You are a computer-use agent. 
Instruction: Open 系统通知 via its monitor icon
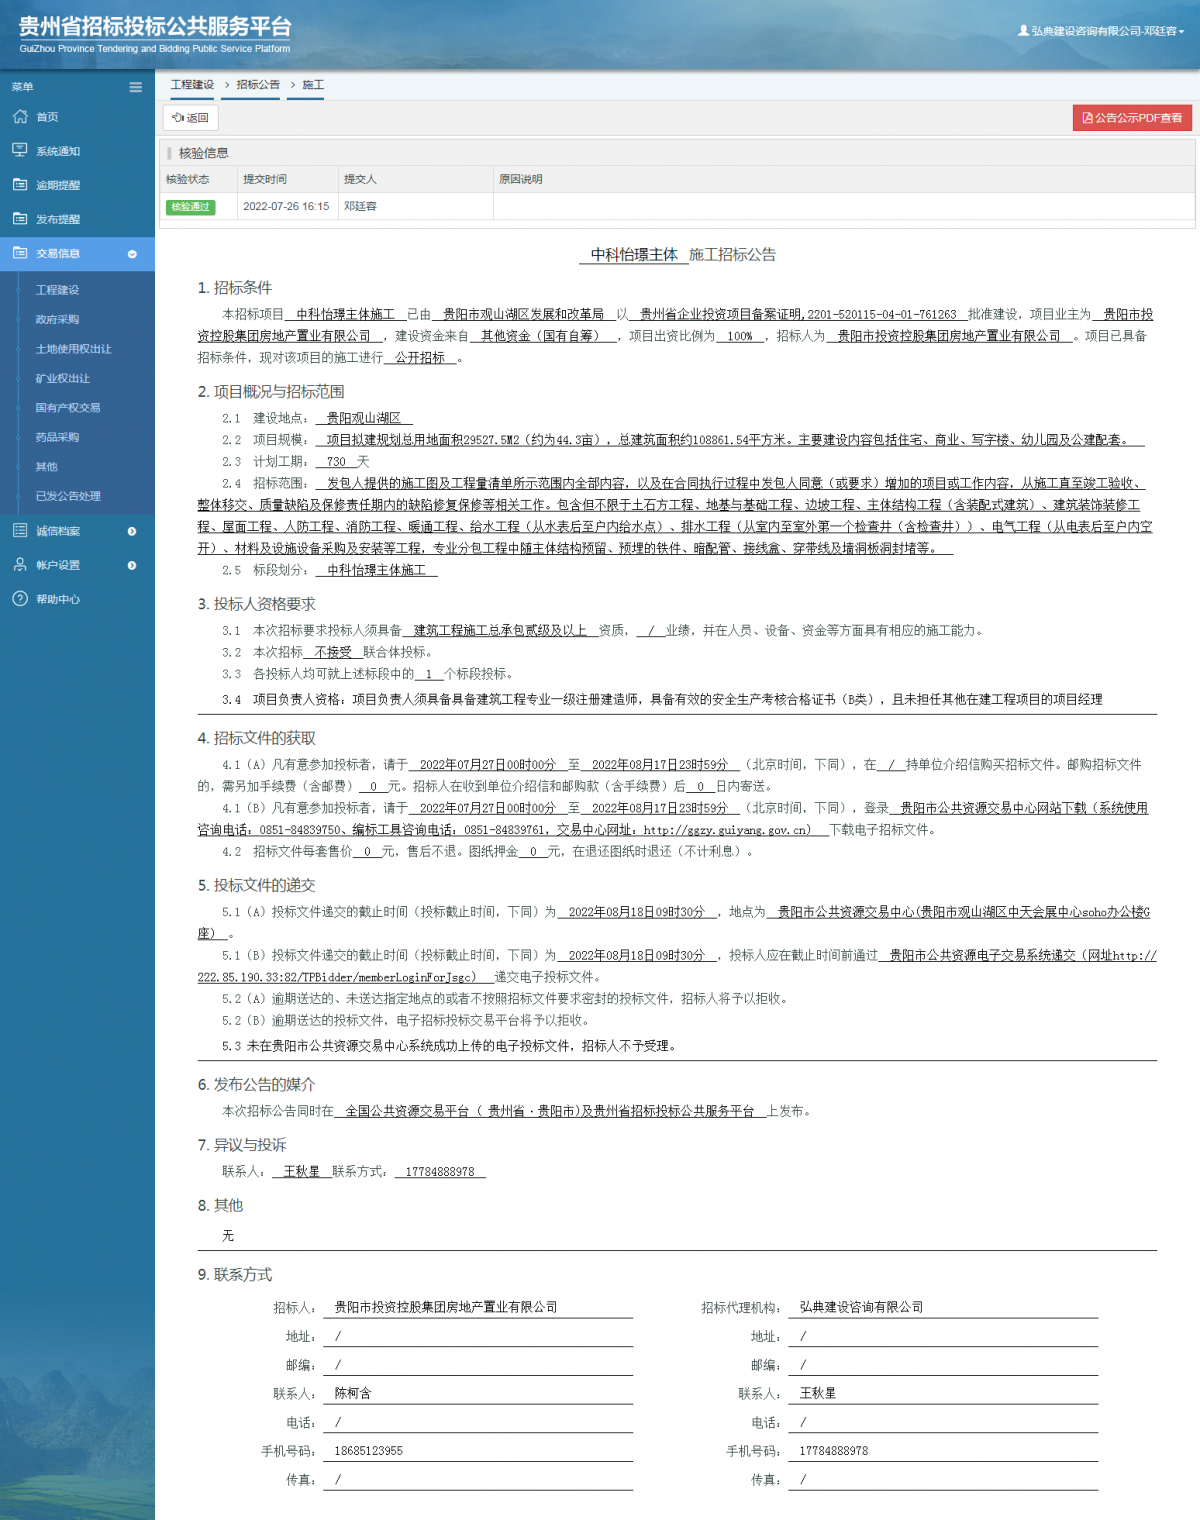[x=21, y=151]
